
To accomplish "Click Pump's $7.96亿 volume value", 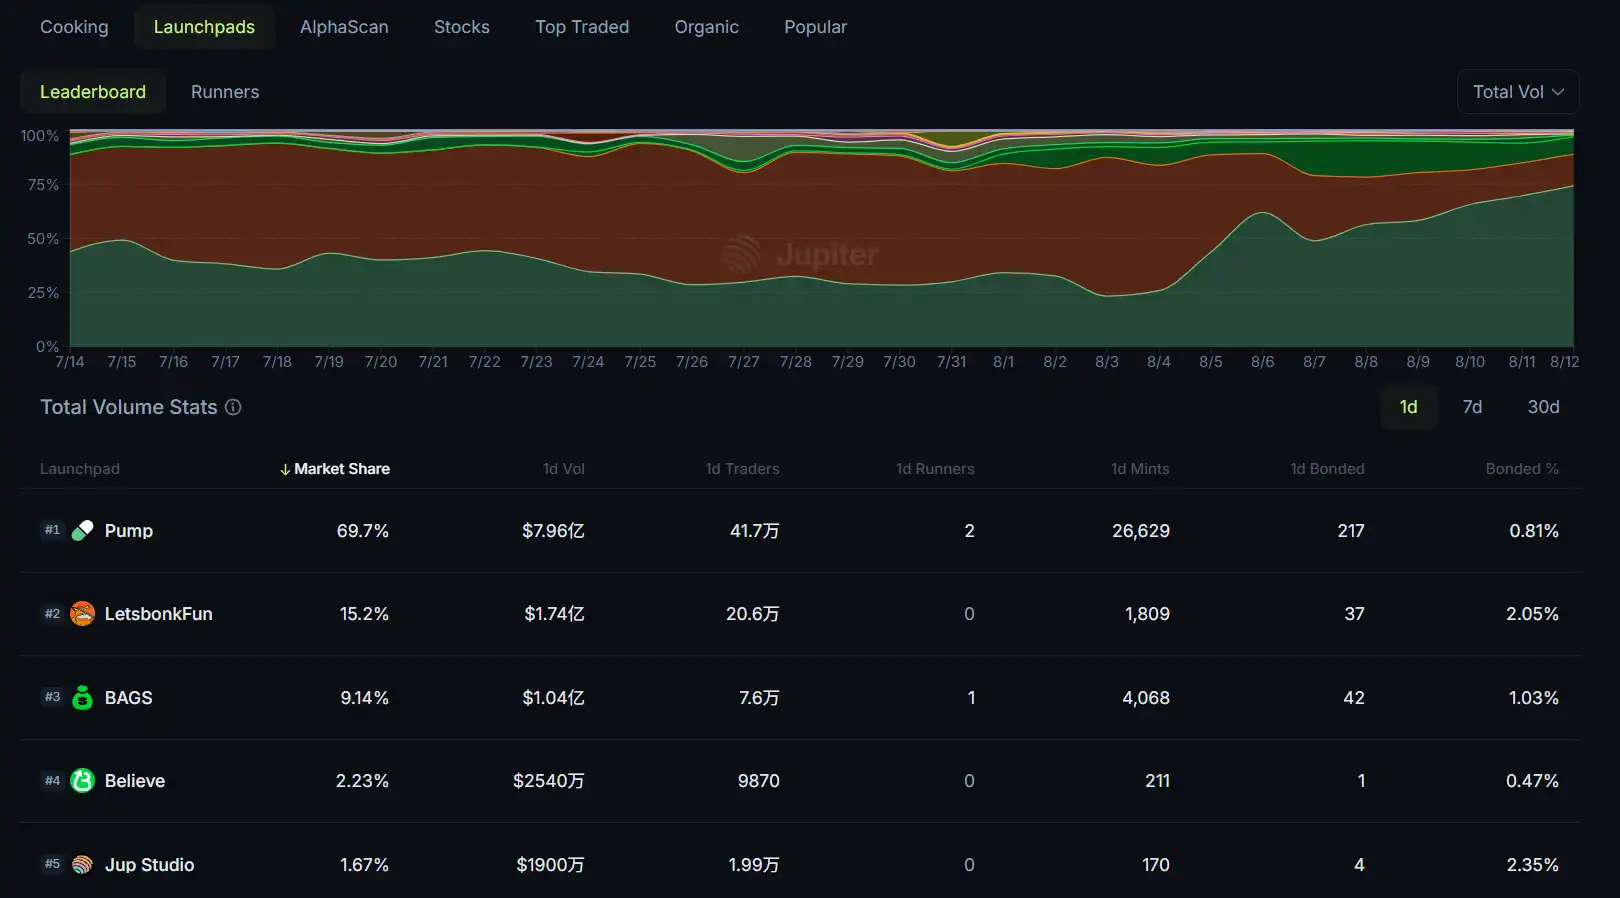I will pos(553,531).
